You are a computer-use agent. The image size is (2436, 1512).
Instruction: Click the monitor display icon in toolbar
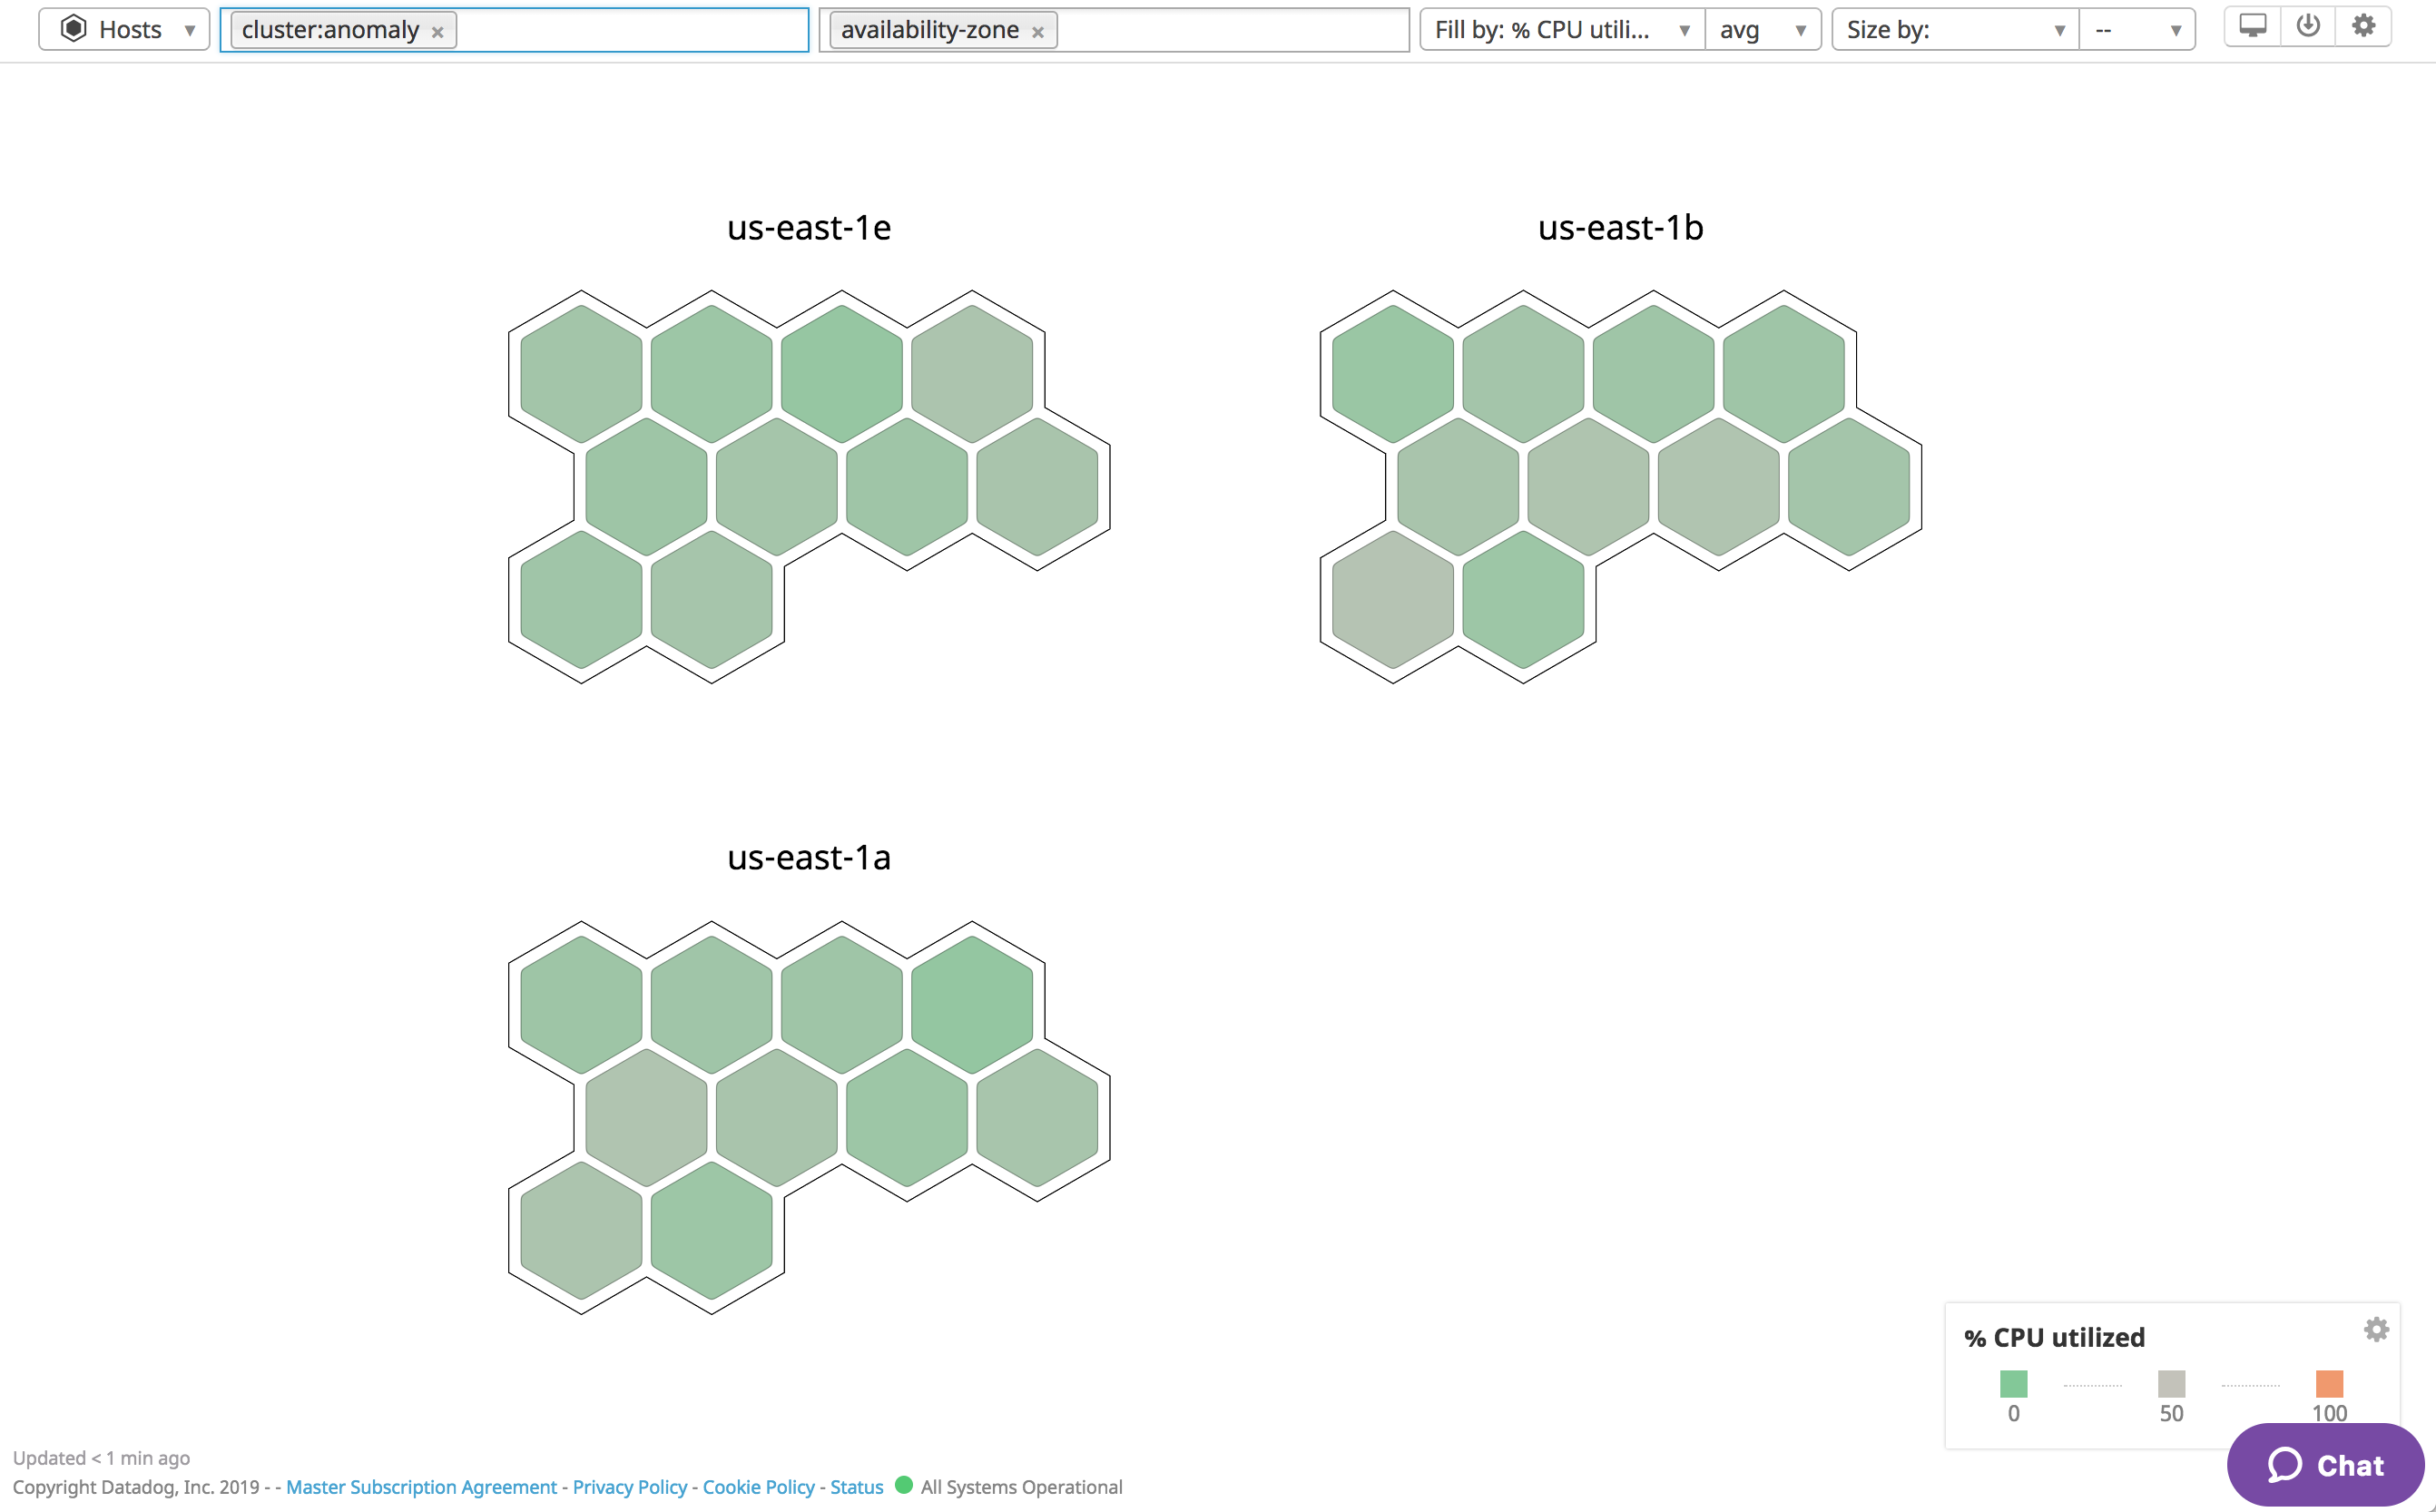2252,27
